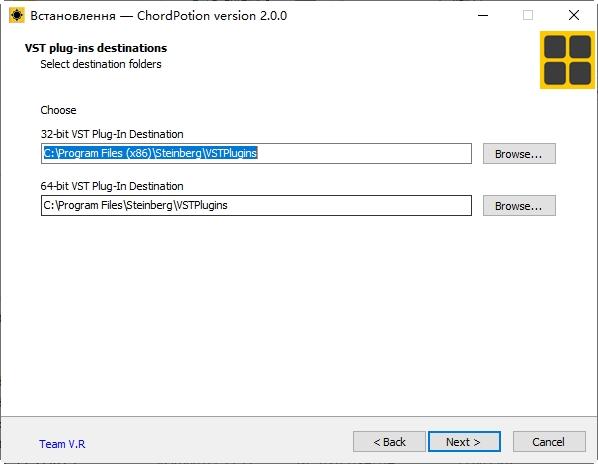Click the 32-bit VST Plug-In Destination label
This screenshot has height=464, width=598.
(x=112, y=134)
